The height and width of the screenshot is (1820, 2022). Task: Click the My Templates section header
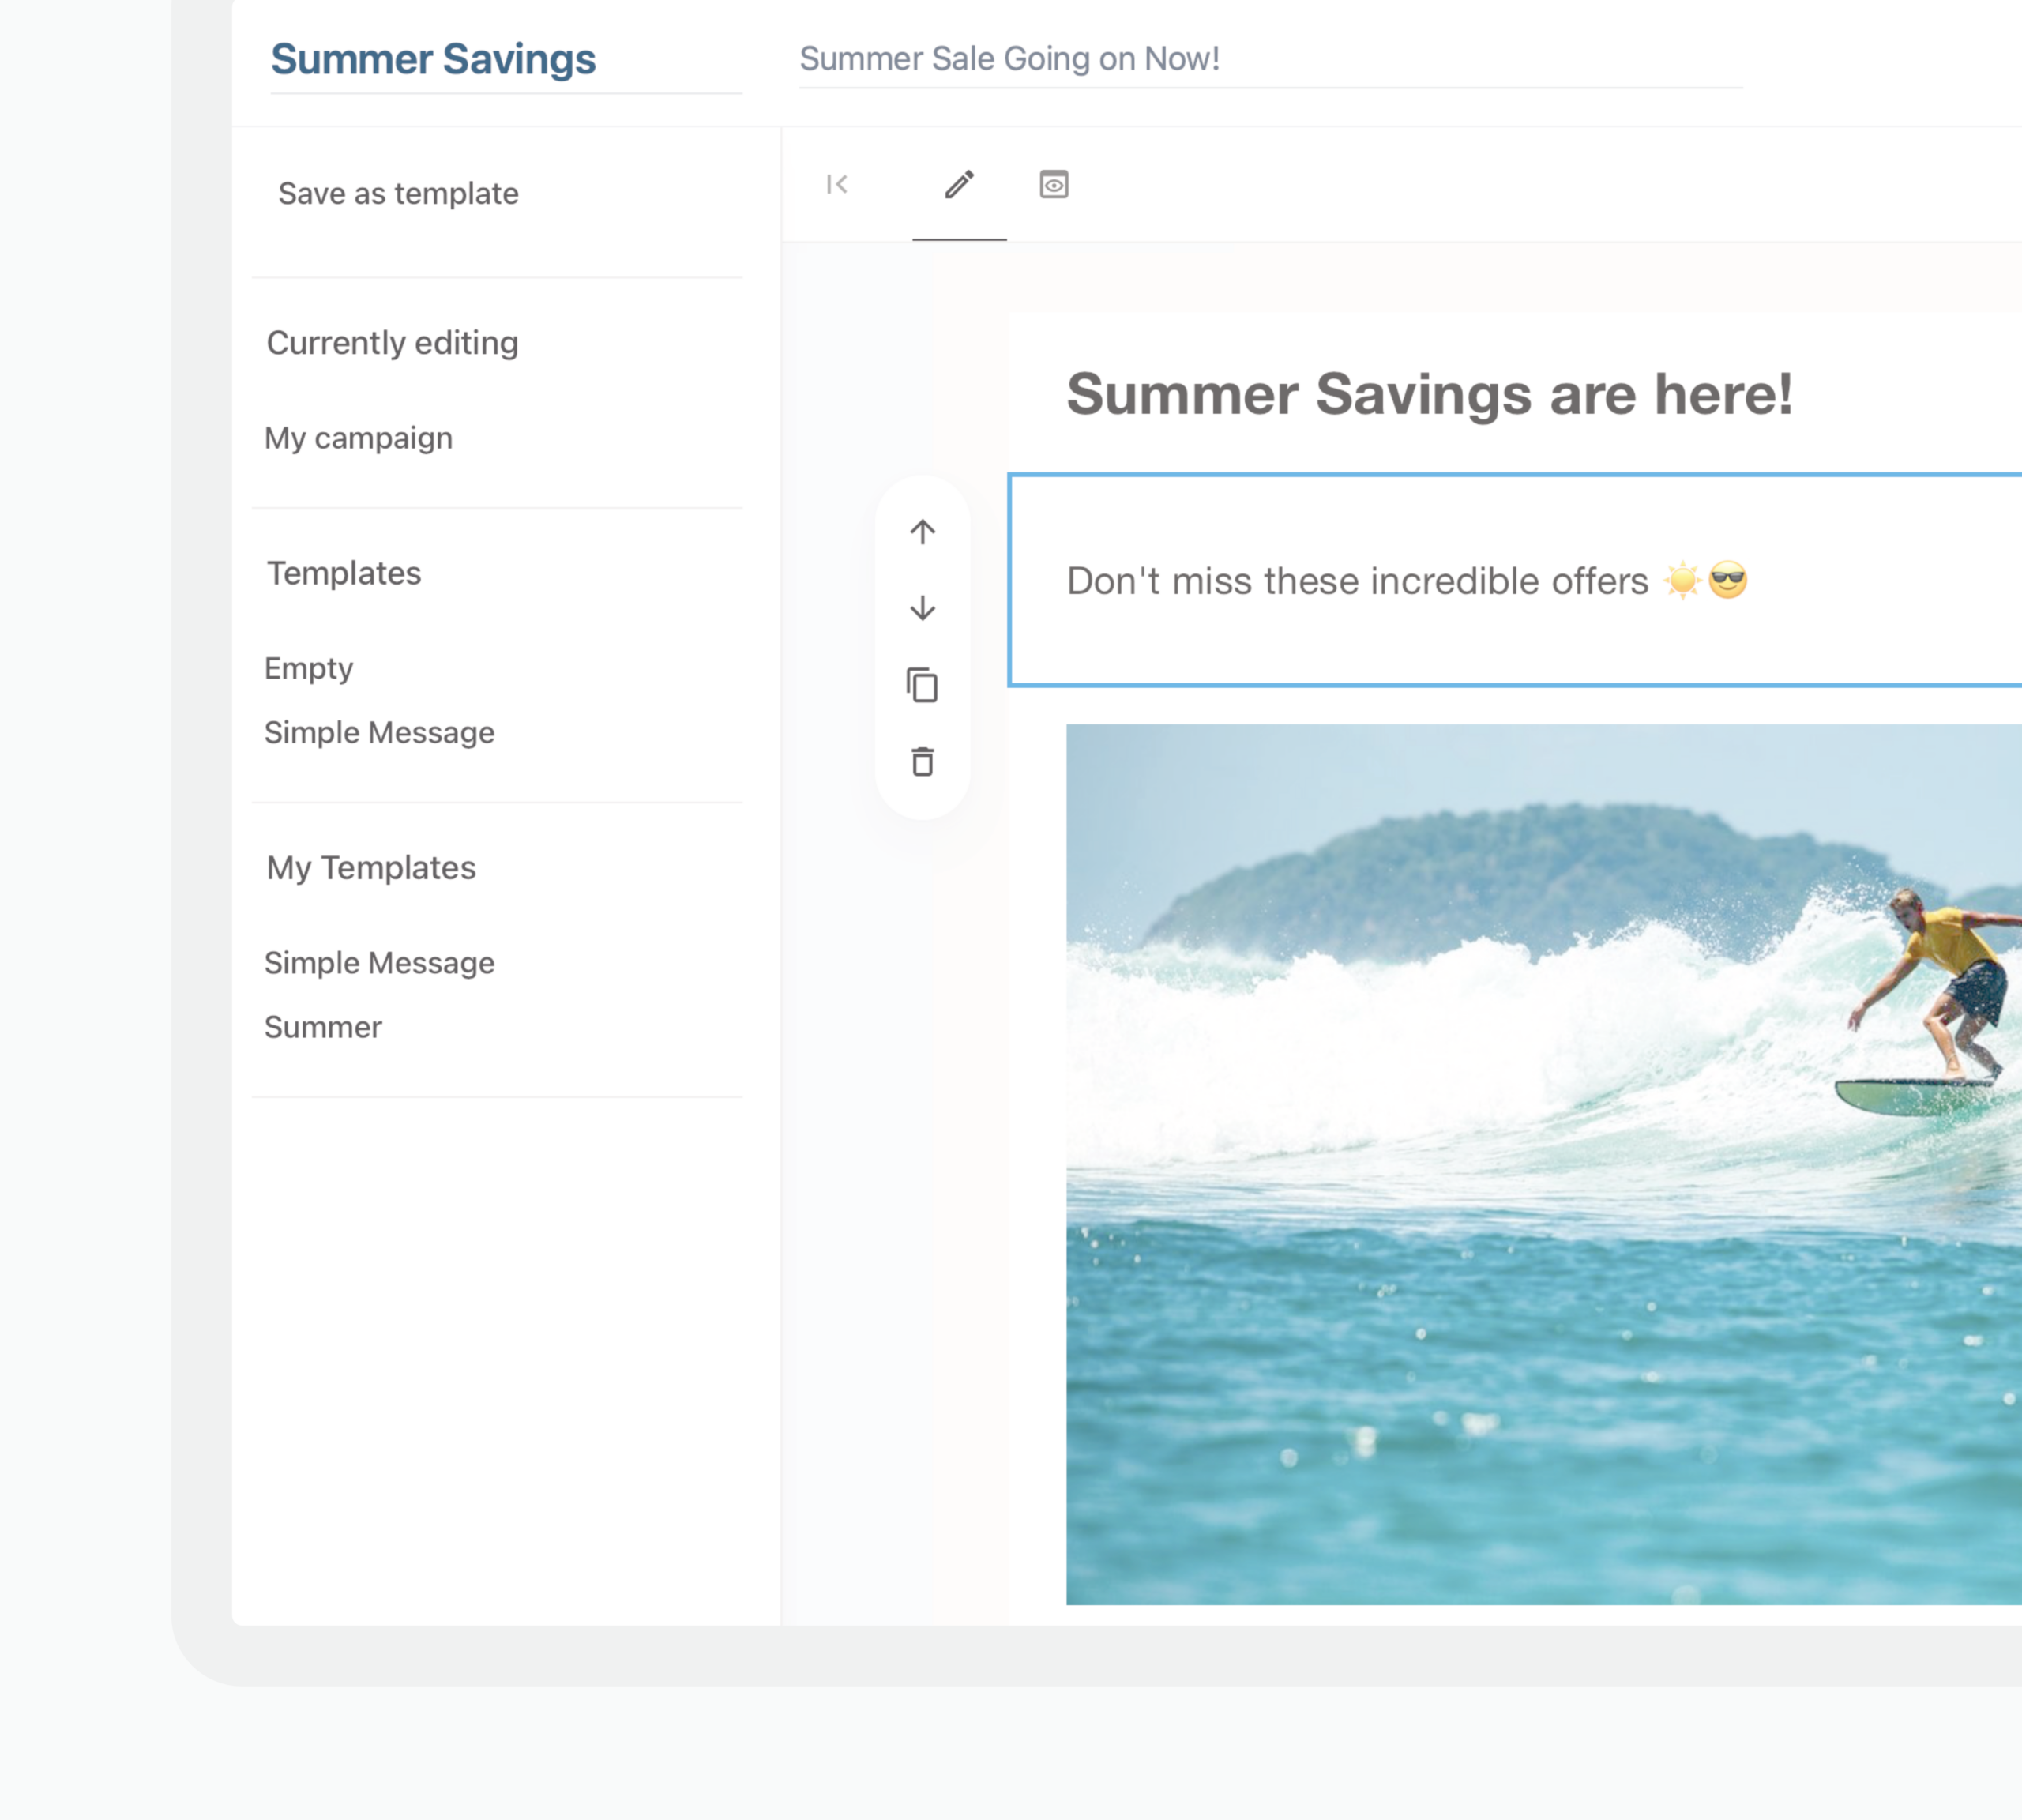click(x=371, y=867)
